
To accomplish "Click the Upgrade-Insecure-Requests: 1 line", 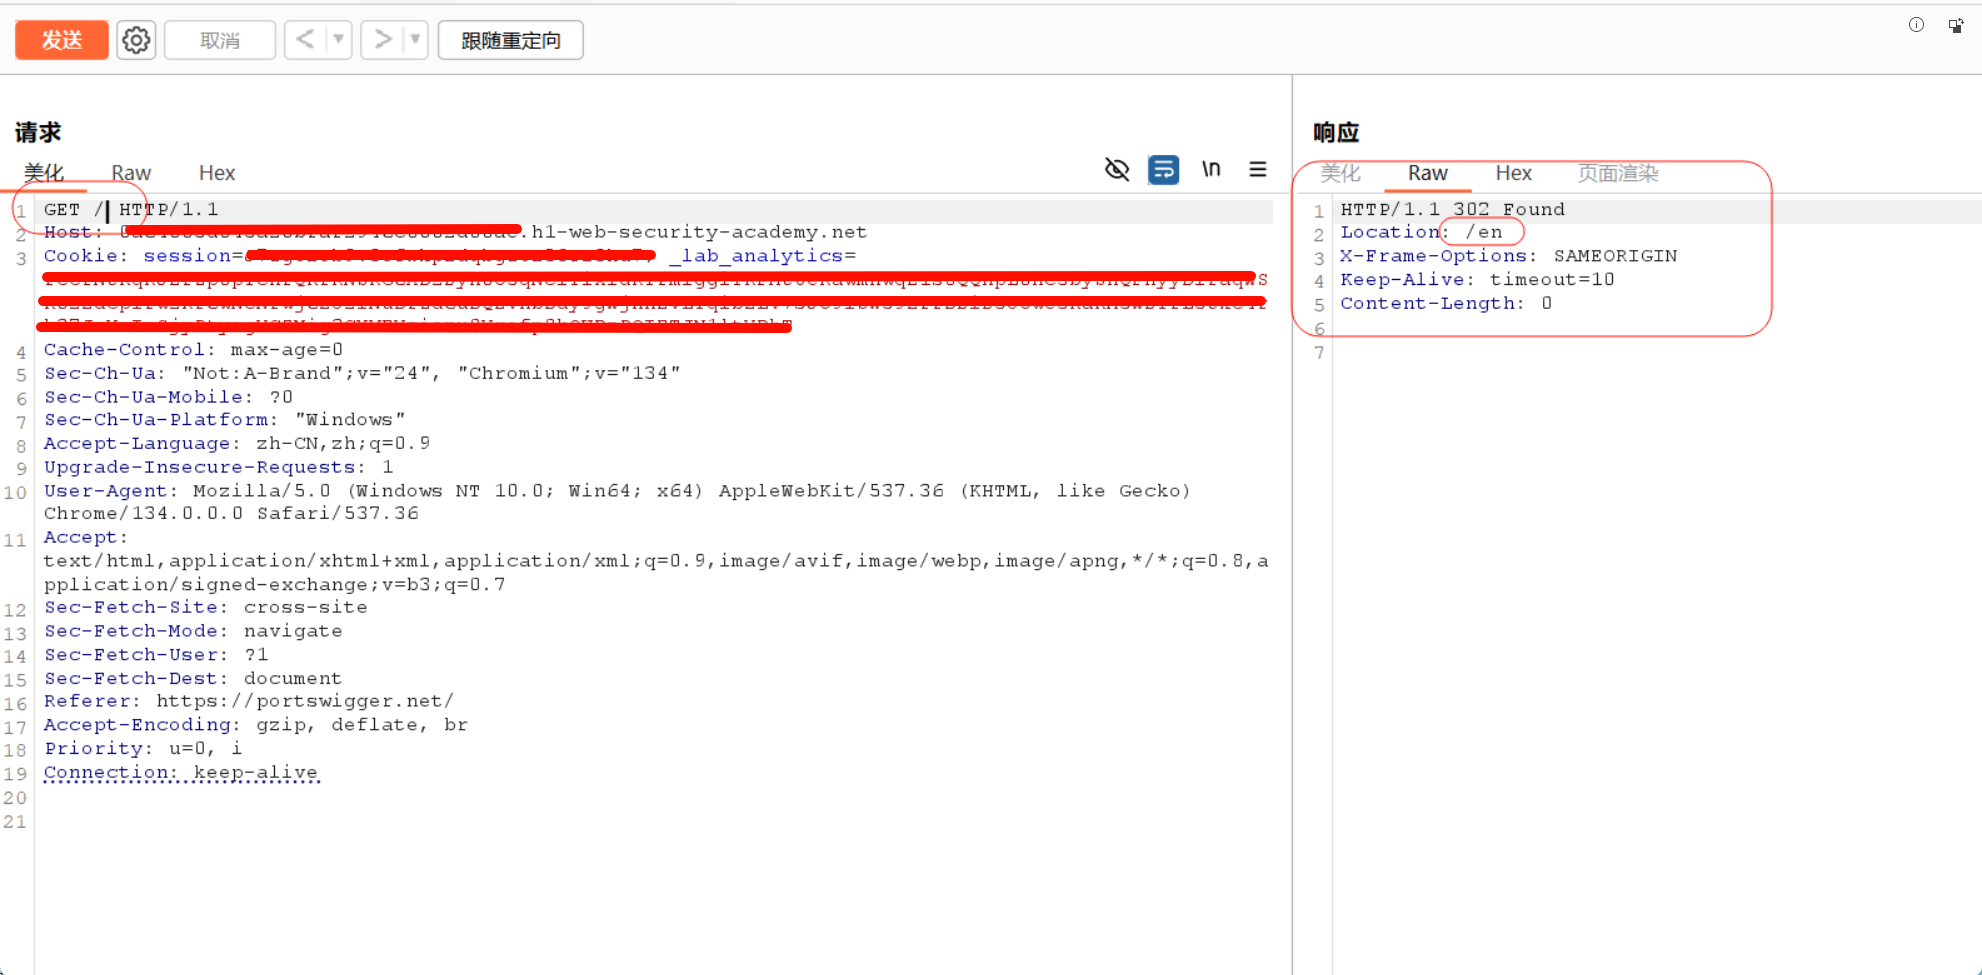I will pos(218,468).
